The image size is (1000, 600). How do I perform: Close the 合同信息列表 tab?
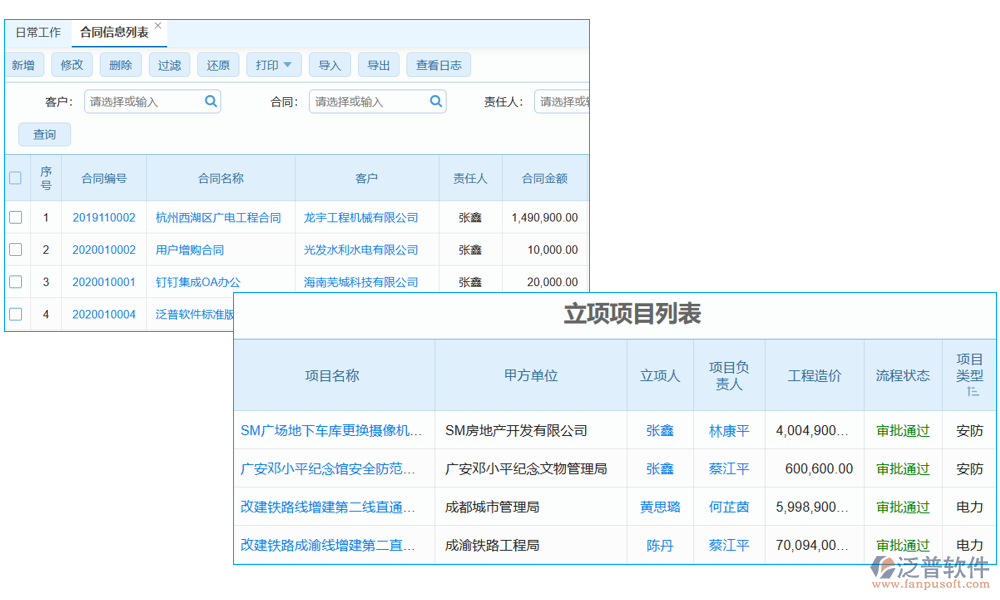point(157,24)
